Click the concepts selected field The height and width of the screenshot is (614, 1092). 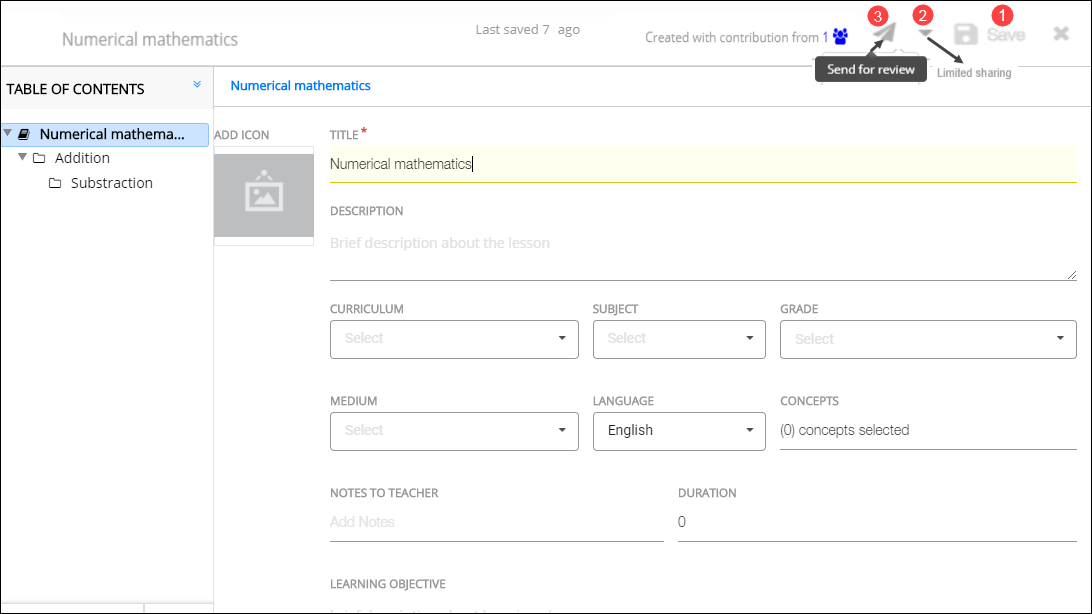coord(927,431)
